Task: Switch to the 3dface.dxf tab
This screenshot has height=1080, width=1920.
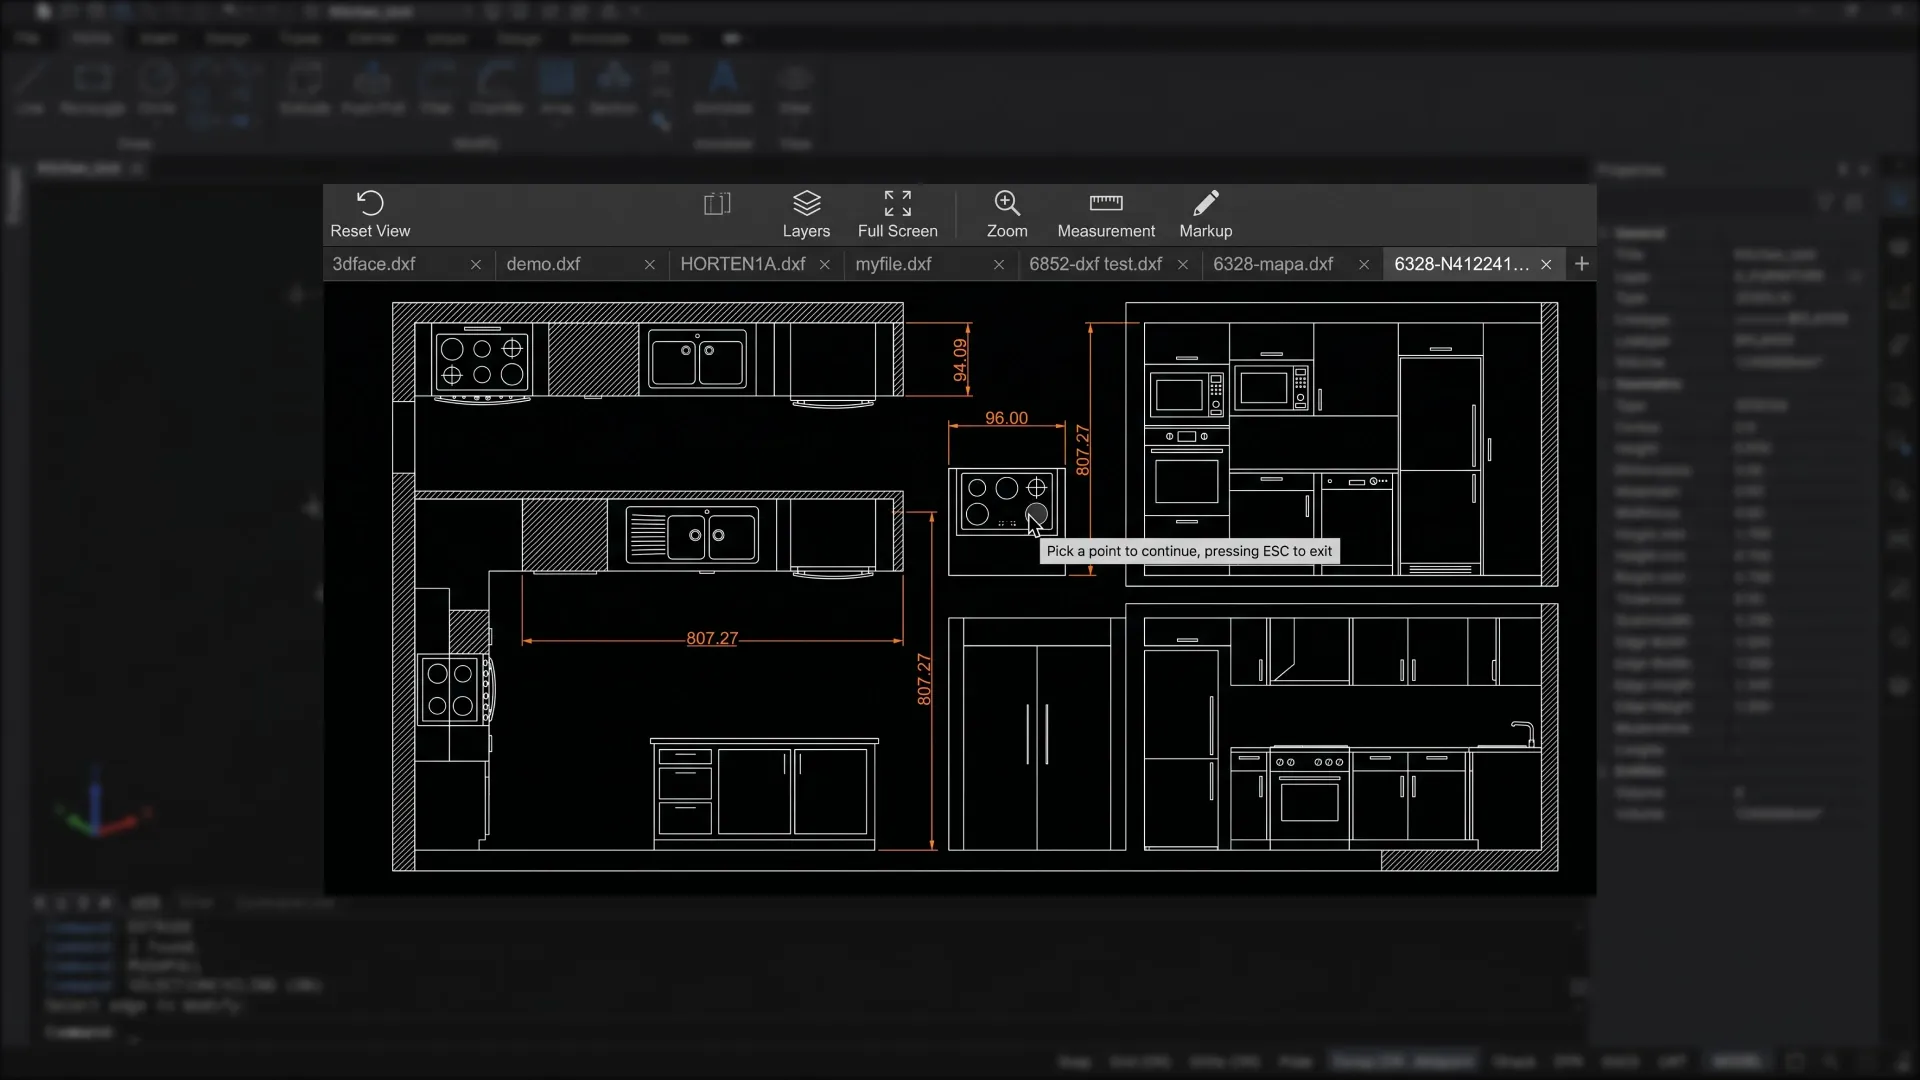Action: [x=374, y=264]
